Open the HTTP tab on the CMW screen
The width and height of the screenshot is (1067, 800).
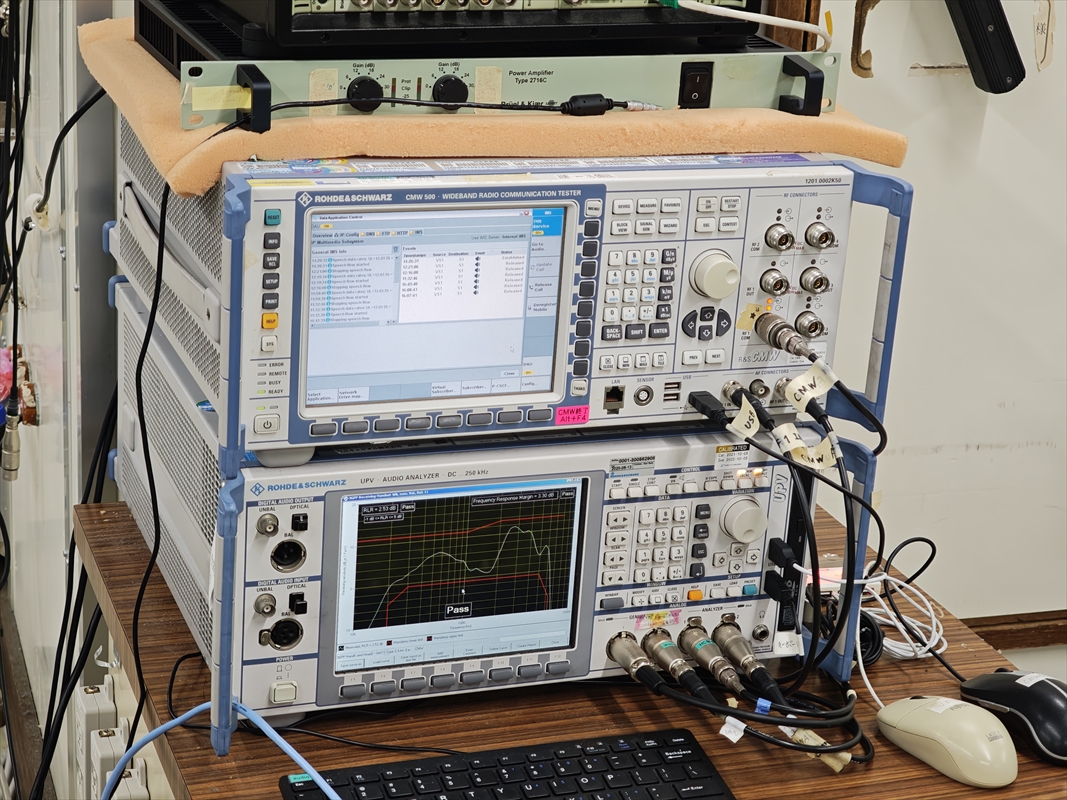click(400, 233)
